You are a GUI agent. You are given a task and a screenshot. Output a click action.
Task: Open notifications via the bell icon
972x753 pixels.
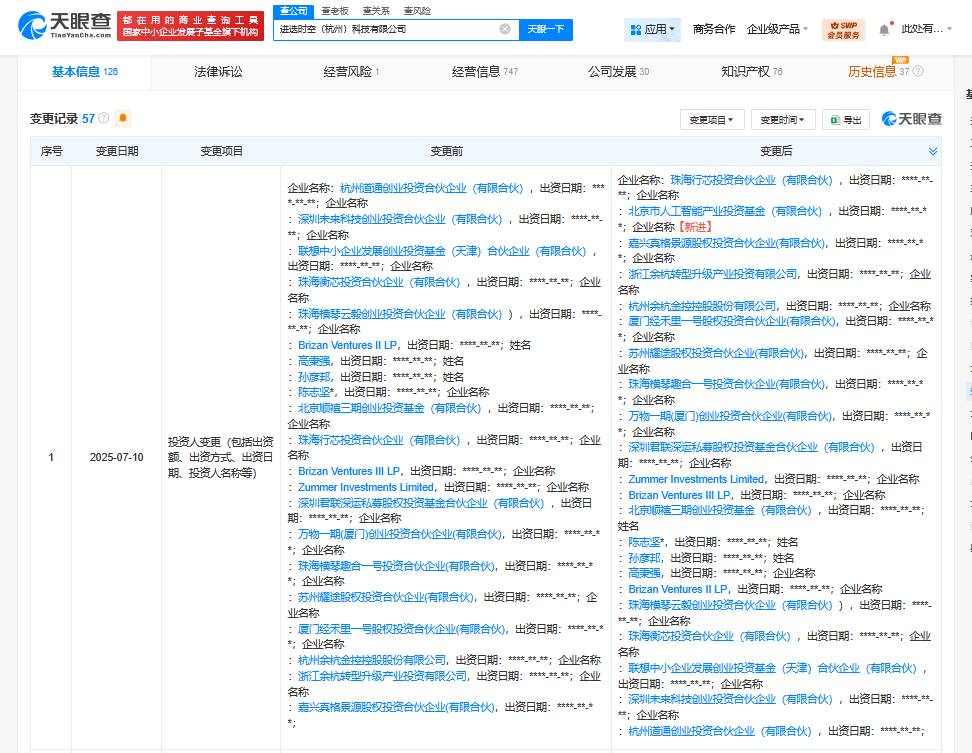(884, 30)
